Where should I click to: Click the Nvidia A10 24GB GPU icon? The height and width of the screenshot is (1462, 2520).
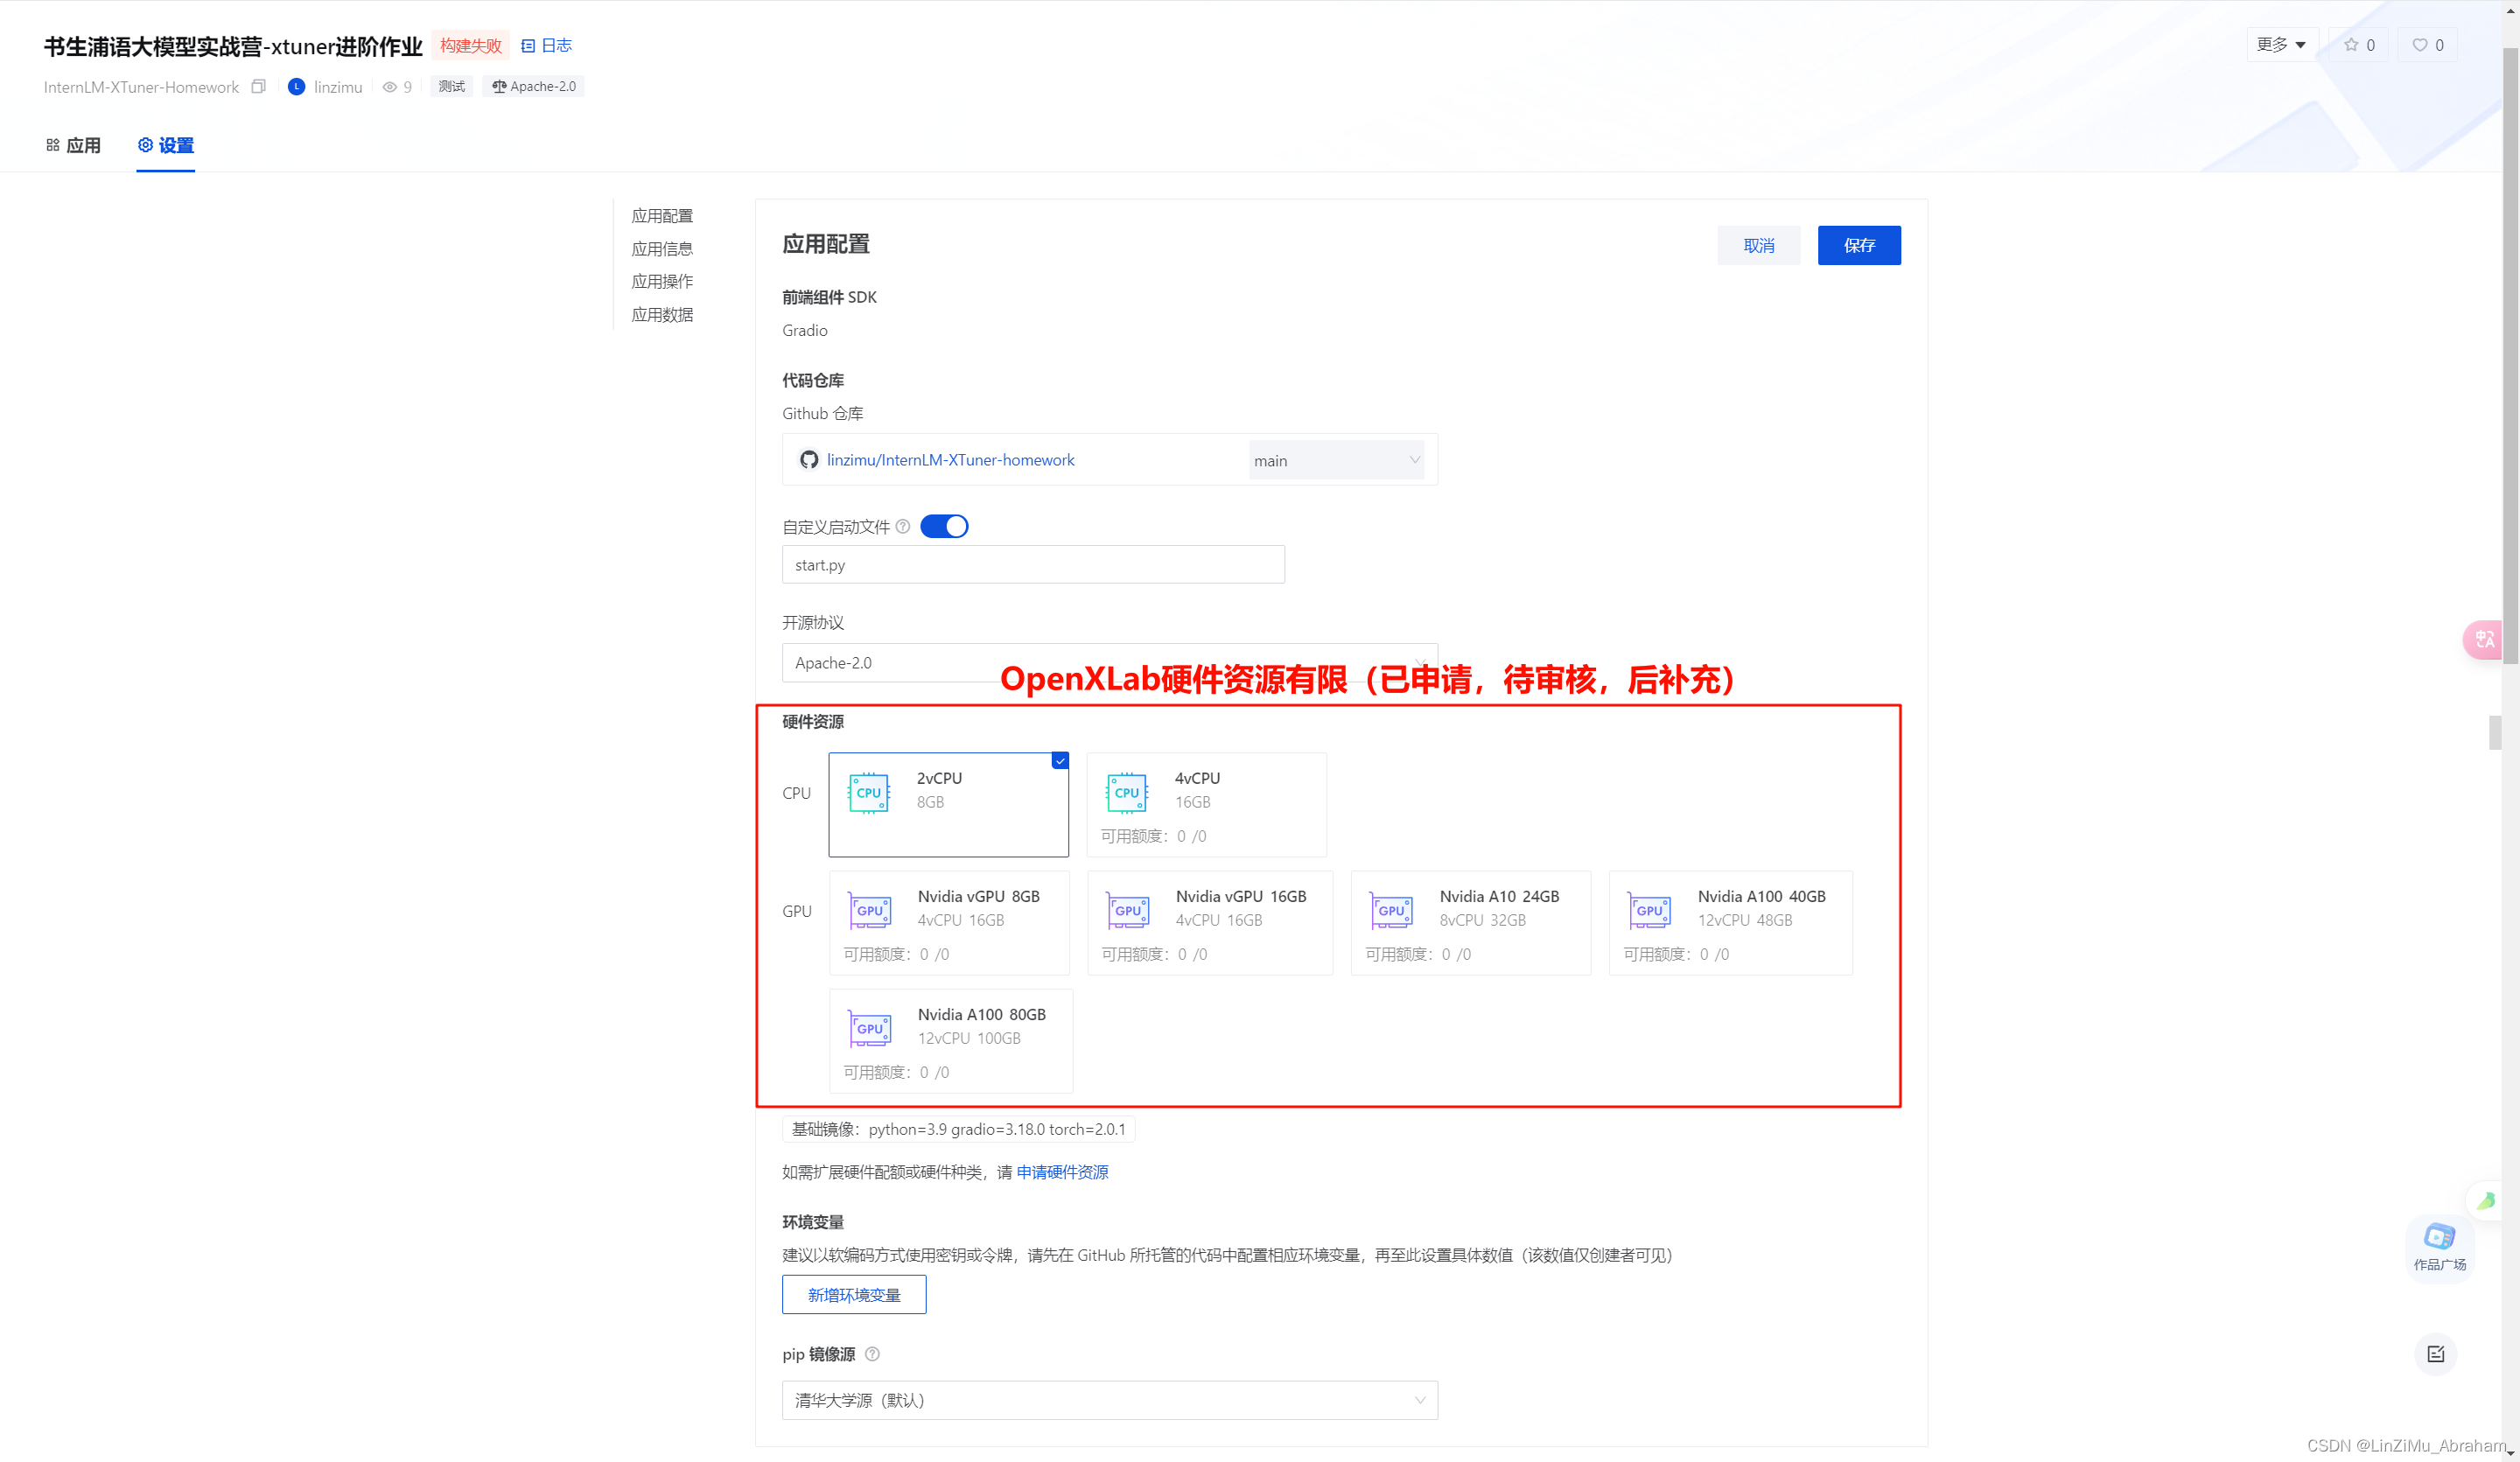pyautogui.click(x=1391, y=911)
